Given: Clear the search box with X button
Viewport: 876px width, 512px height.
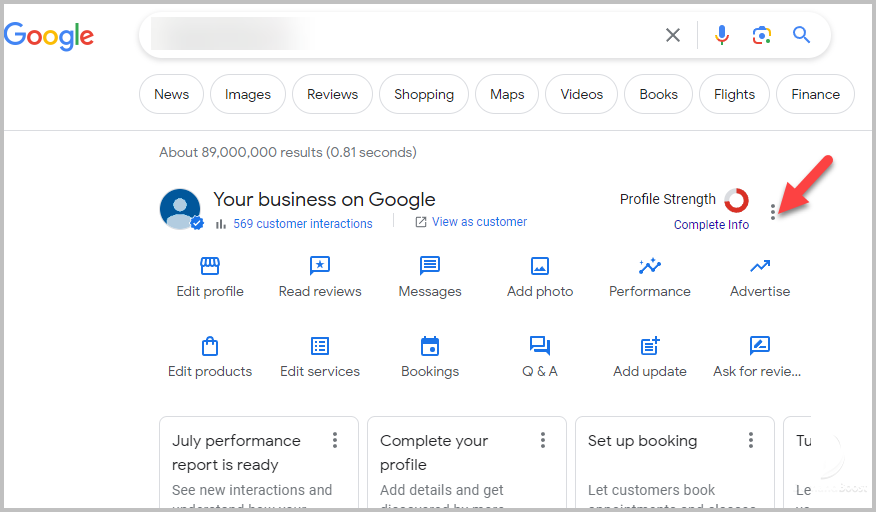Looking at the screenshot, I should [673, 36].
